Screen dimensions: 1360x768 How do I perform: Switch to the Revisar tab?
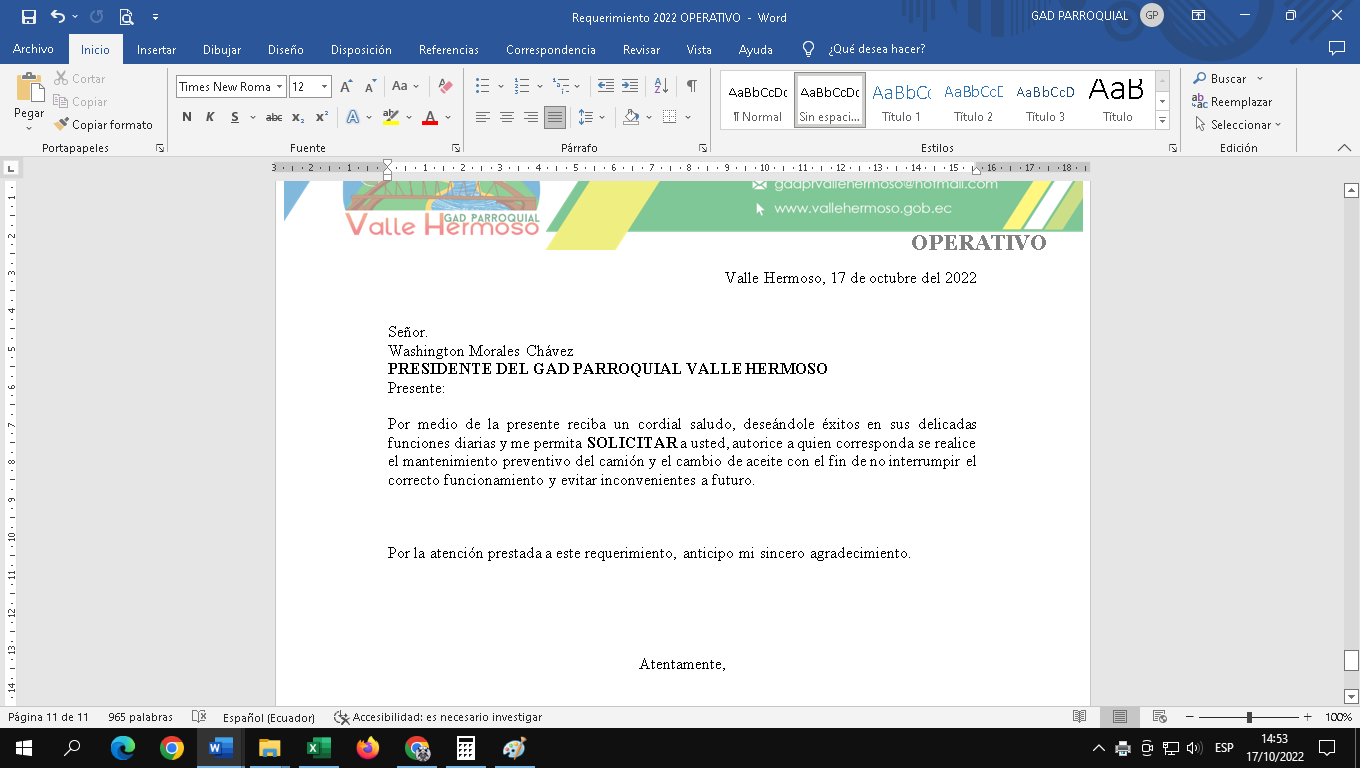tap(641, 49)
